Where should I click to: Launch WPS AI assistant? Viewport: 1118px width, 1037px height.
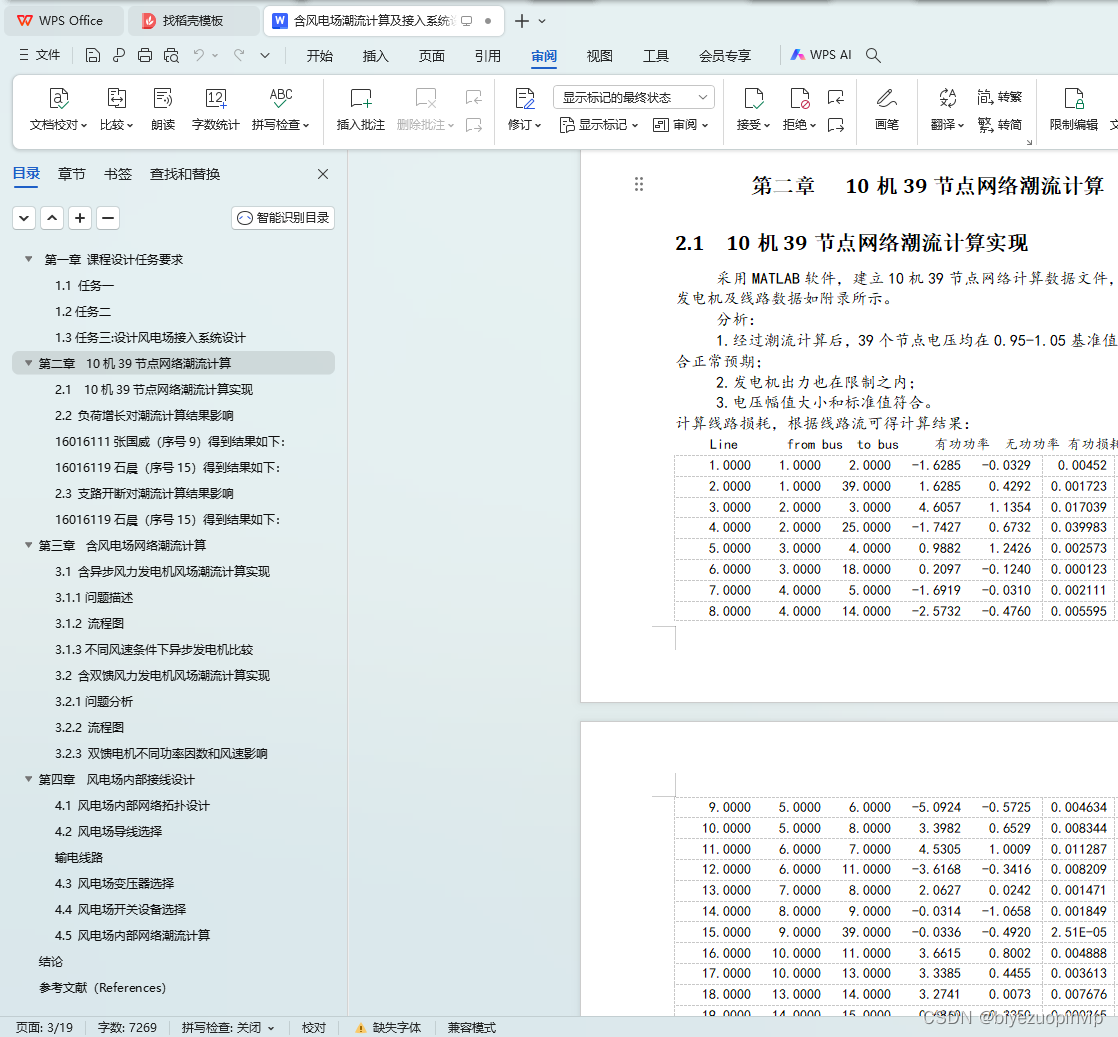pos(821,55)
